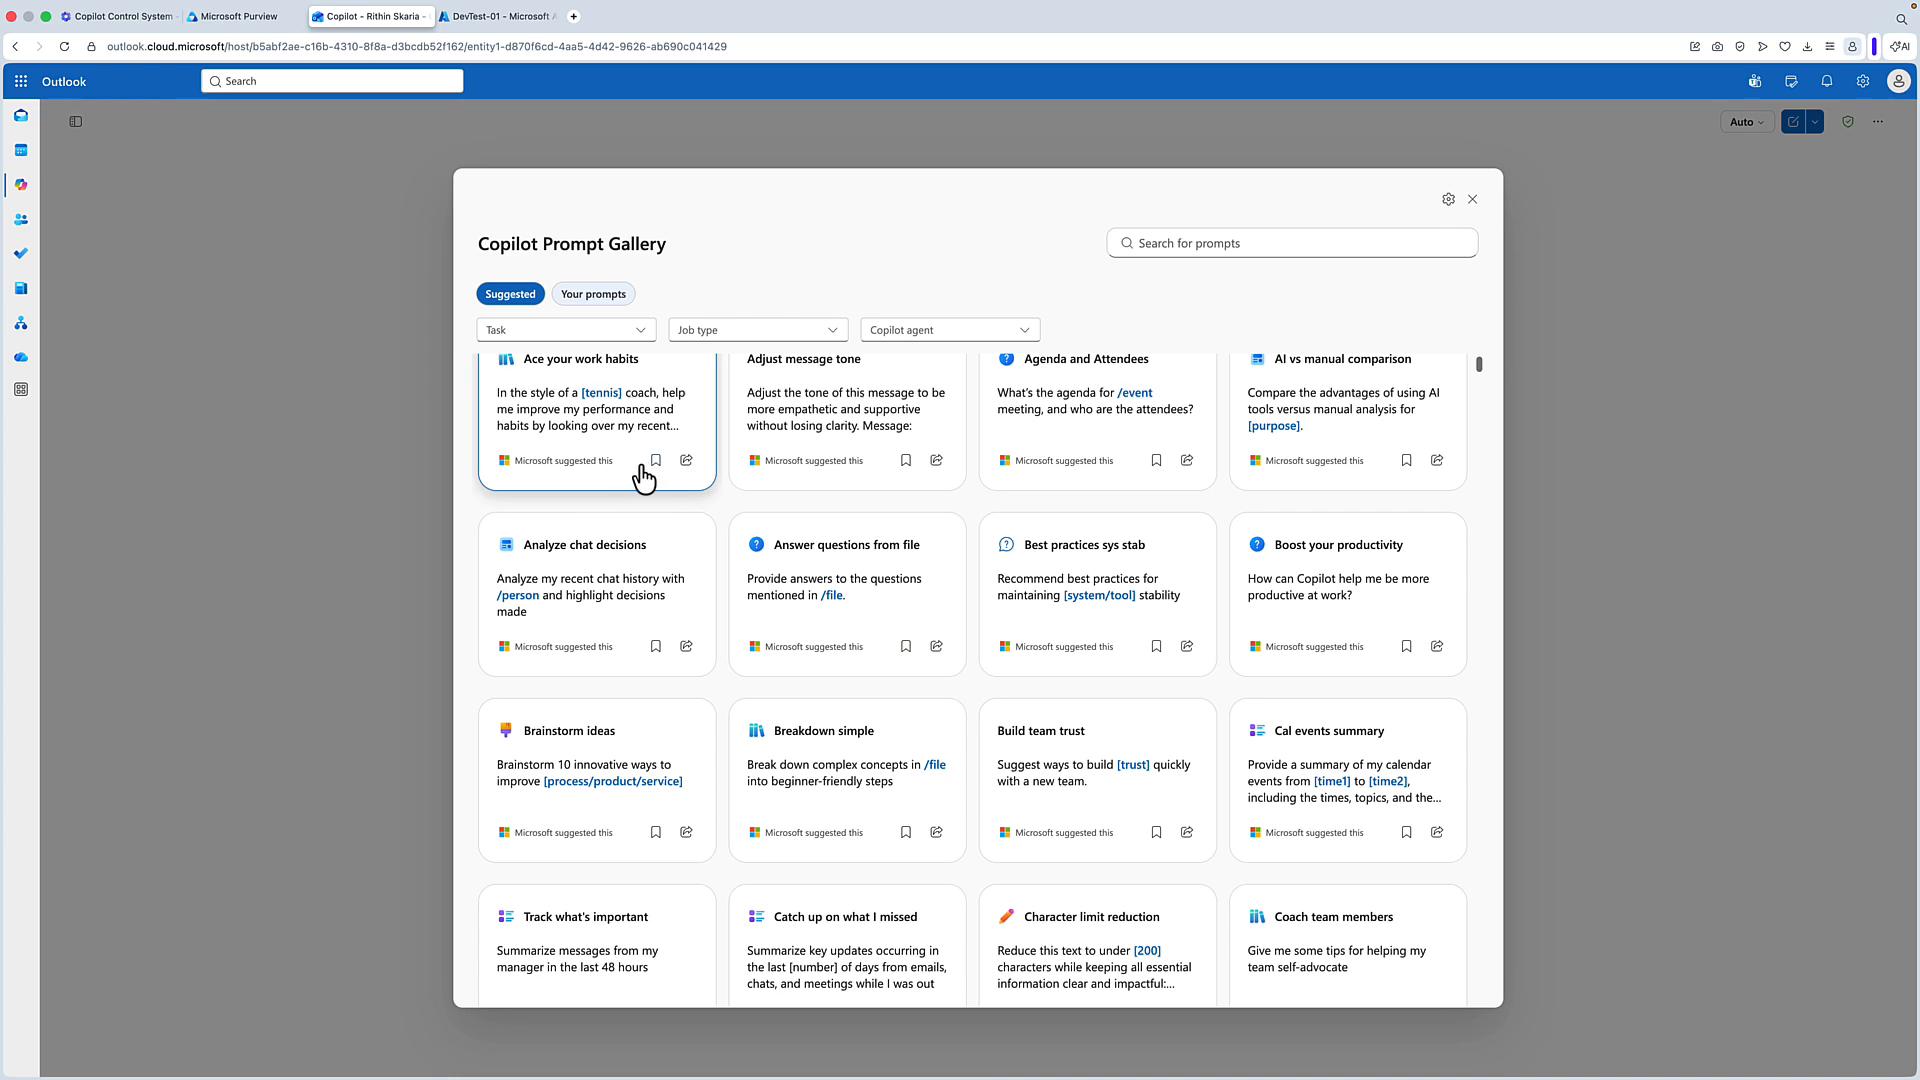This screenshot has height=1080, width=1920.
Task: Open the Task filter dropdown
Action: pyautogui.click(x=566, y=330)
